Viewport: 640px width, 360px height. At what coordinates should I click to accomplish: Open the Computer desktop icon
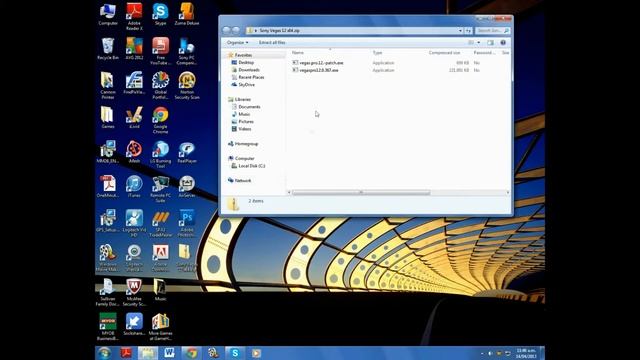point(108,14)
